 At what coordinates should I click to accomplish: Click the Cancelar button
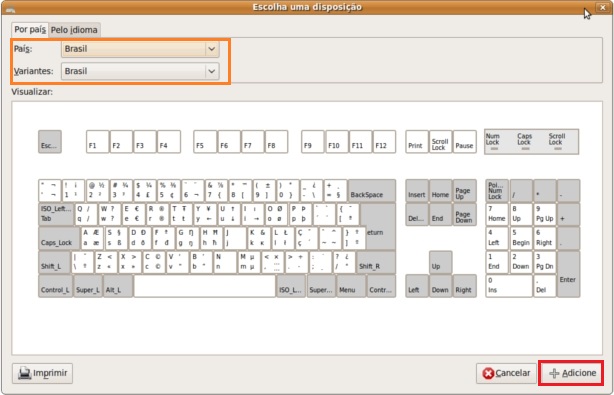tap(506, 373)
